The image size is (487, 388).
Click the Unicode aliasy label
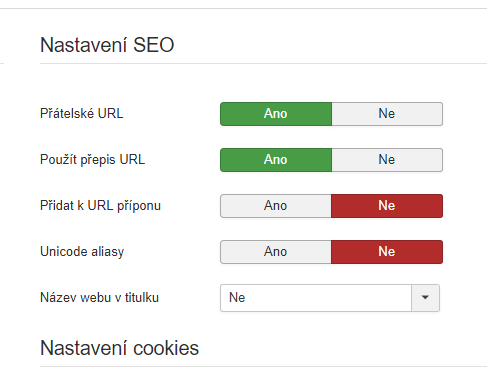tap(82, 252)
